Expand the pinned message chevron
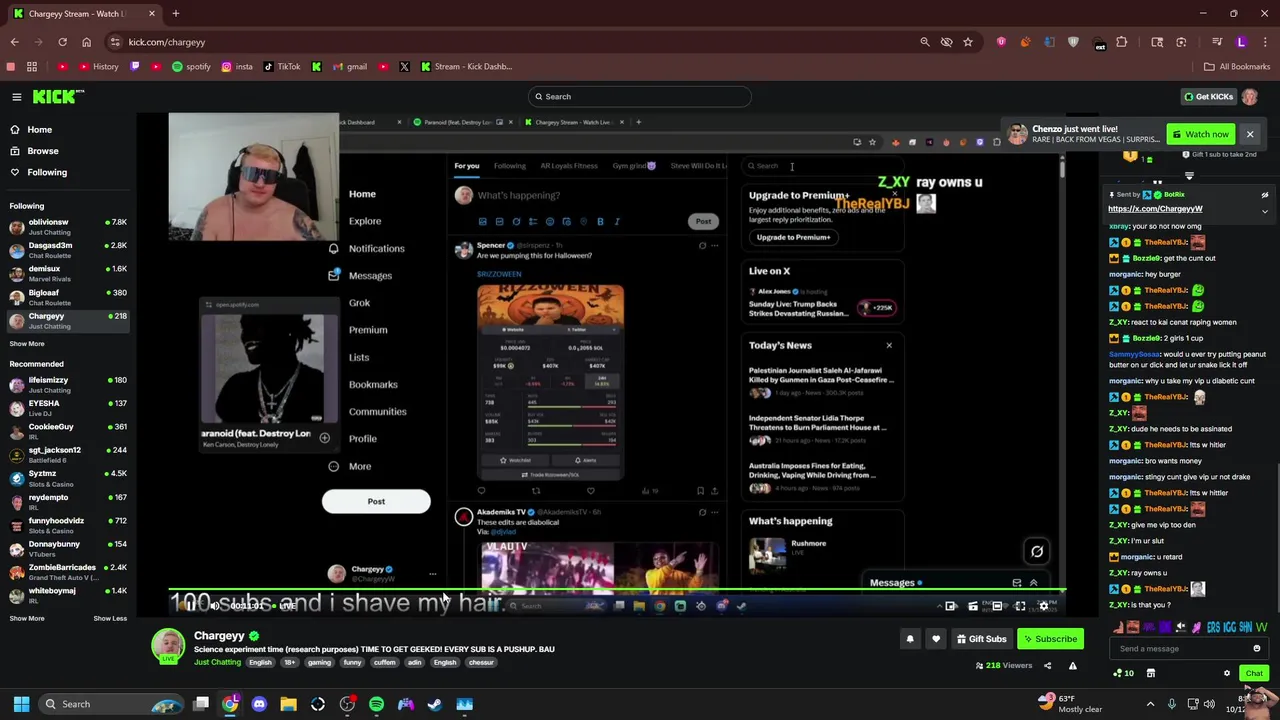 (1264, 212)
